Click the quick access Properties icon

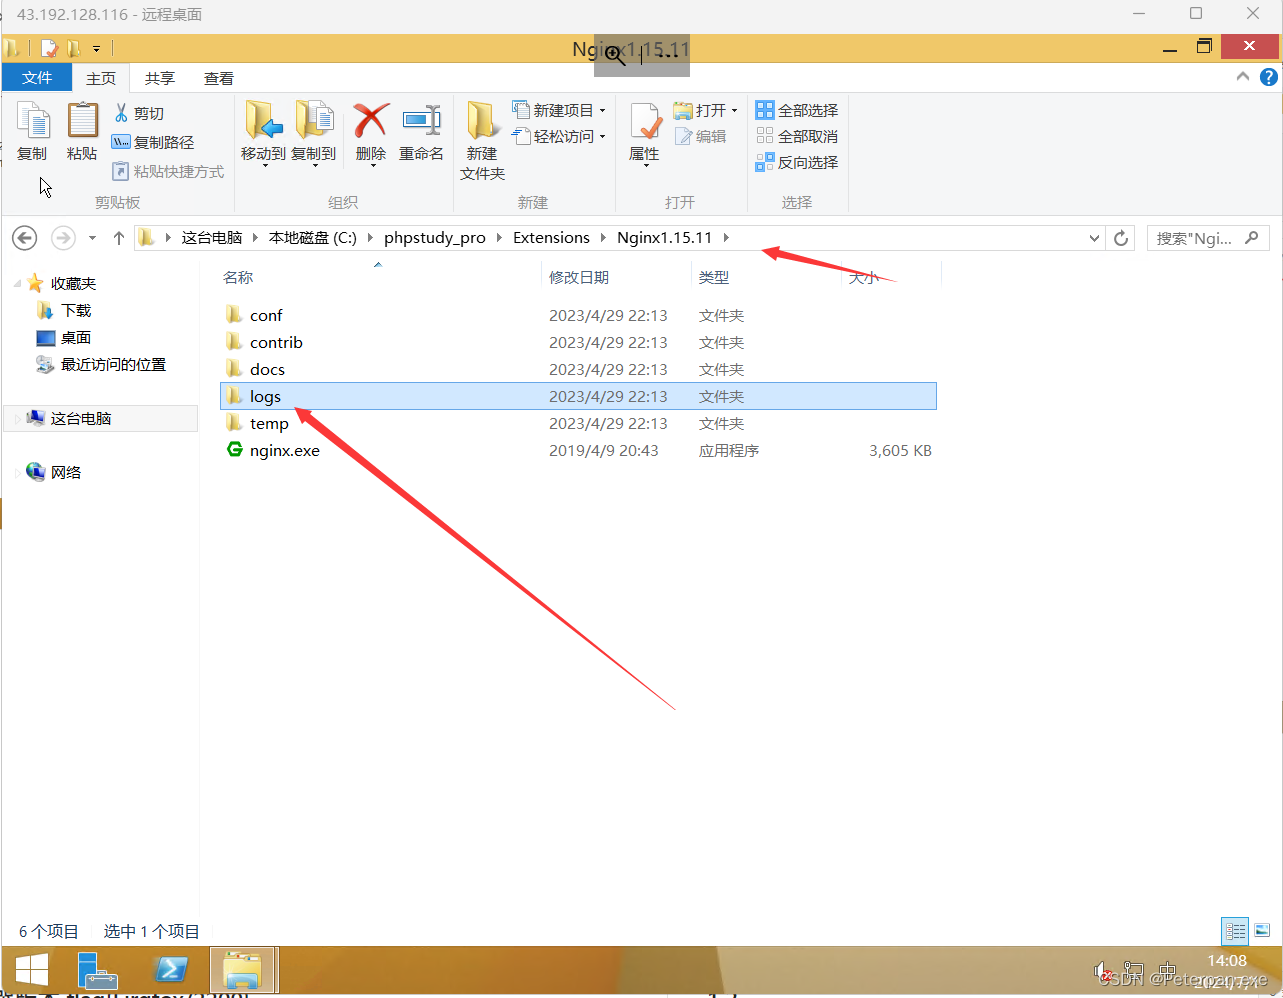point(49,48)
